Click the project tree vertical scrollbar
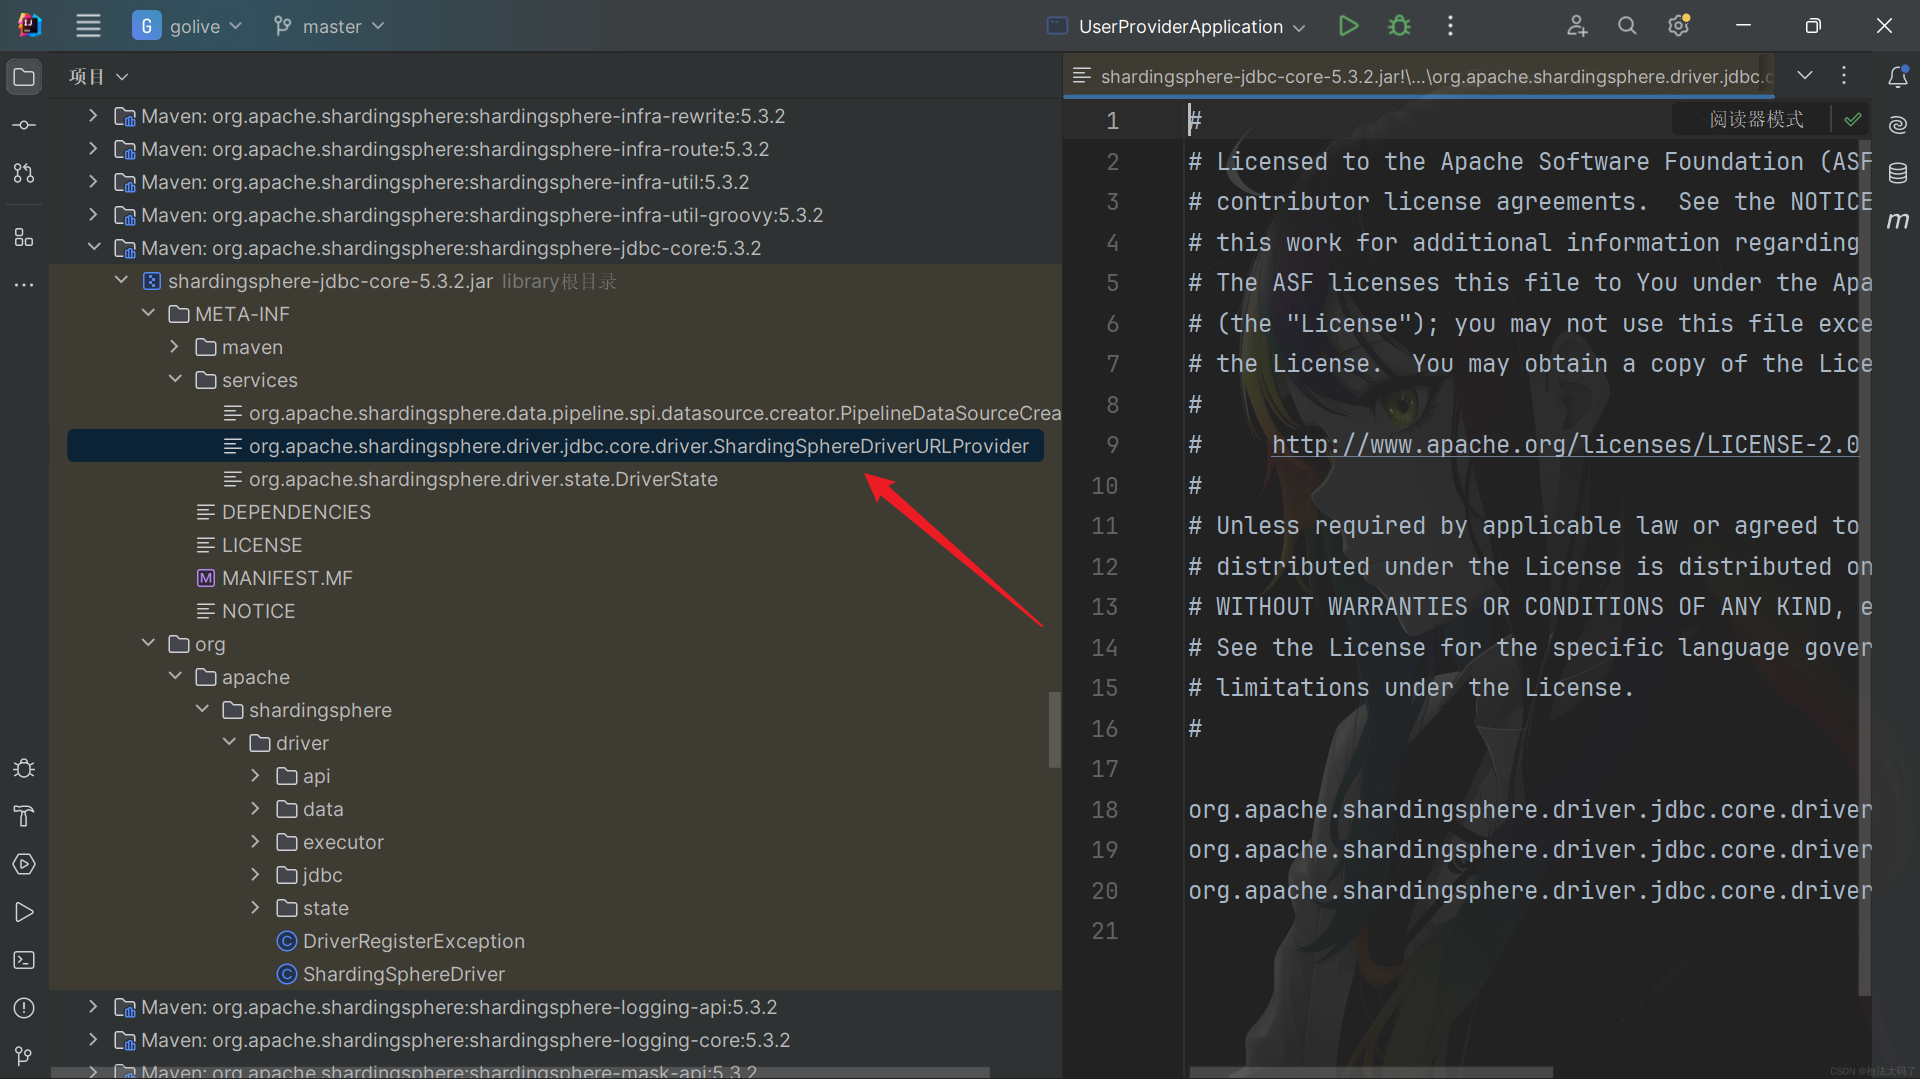This screenshot has width=1920, height=1079. point(1054,730)
